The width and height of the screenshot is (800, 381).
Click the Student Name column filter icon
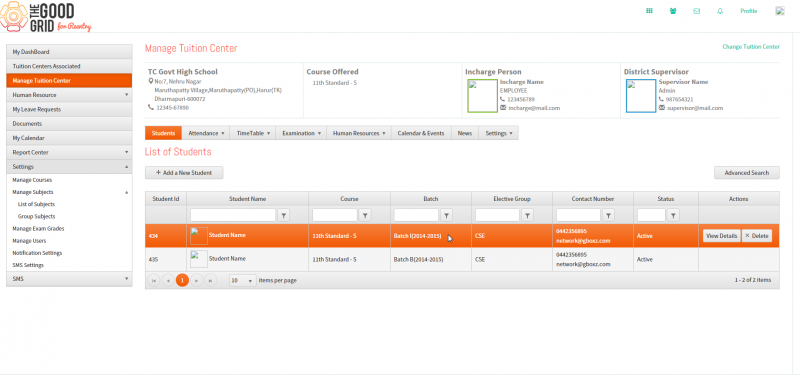tap(284, 215)
